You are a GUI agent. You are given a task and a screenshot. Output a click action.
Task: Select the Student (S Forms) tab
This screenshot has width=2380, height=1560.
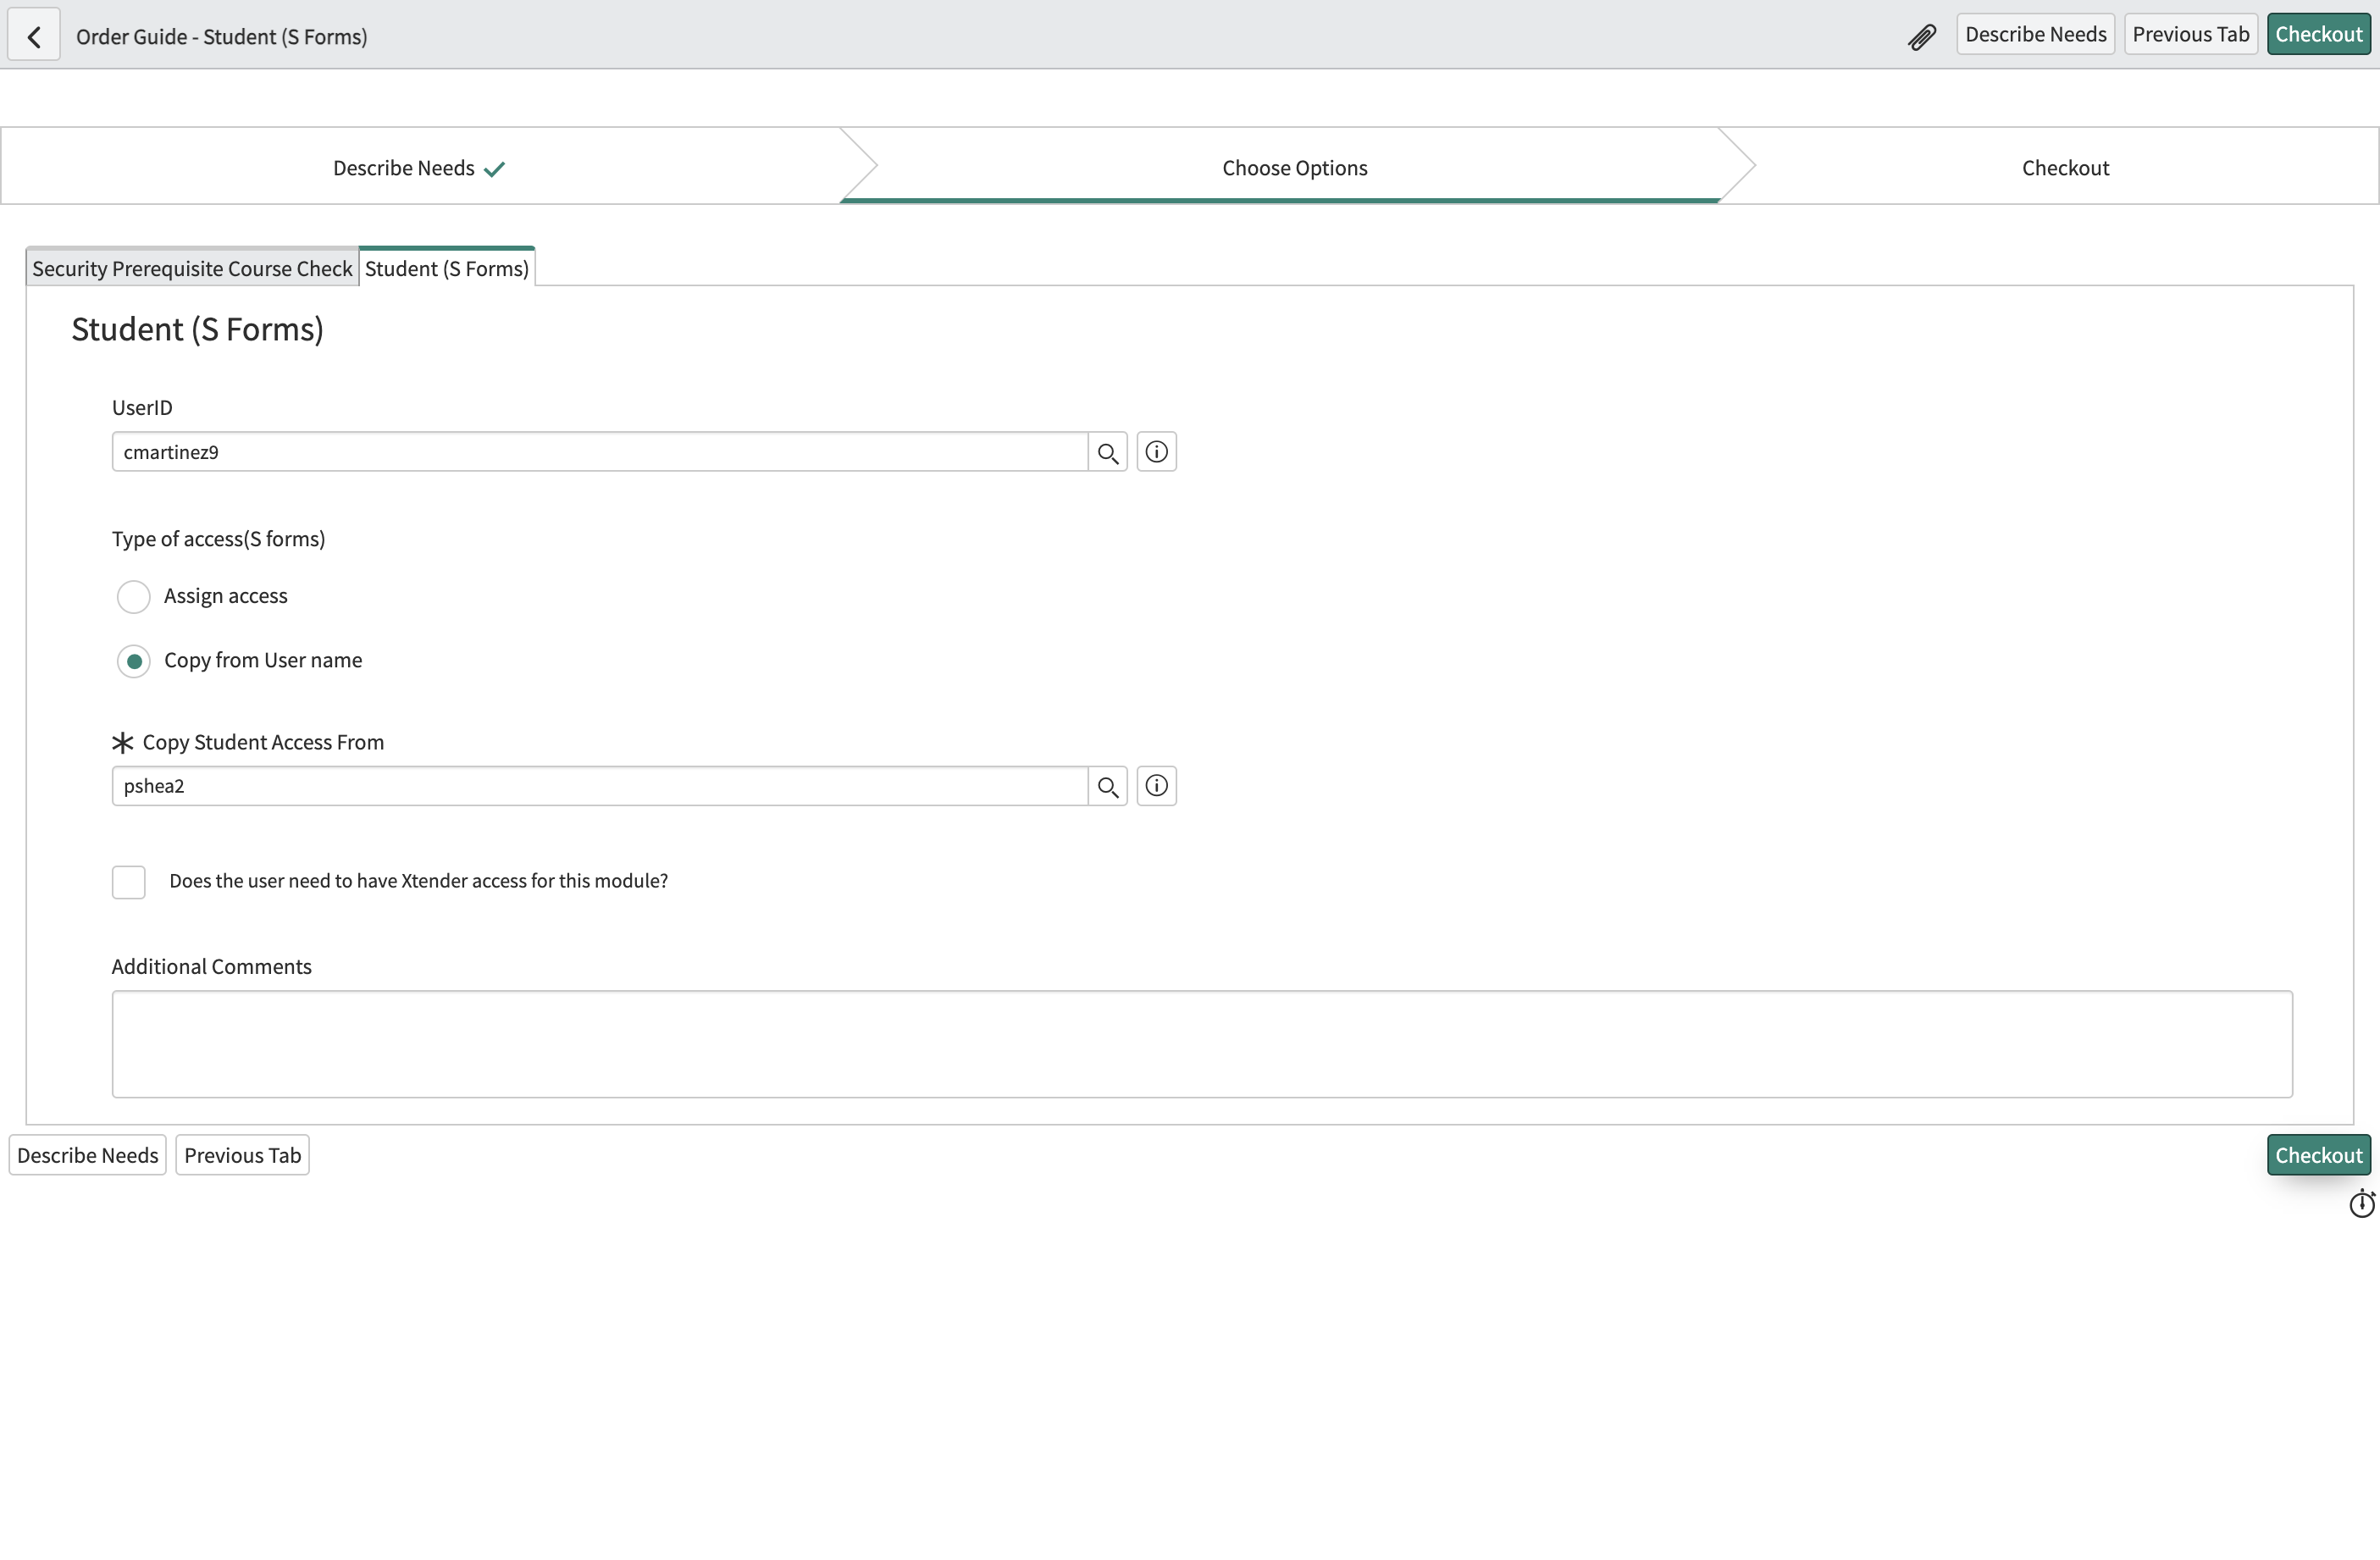(447, 268)
